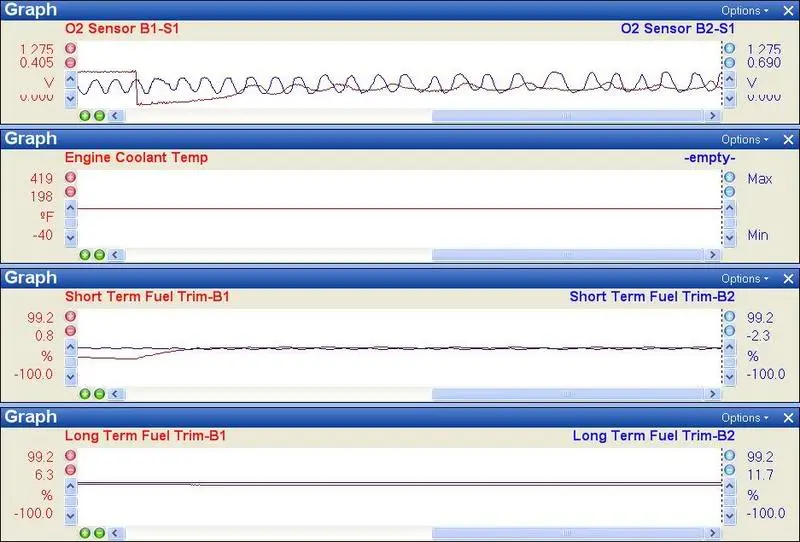Select the 'O2 Sensor B1-S1' label
The width and height of the screenshot is (800, 542).
[122, 29]
